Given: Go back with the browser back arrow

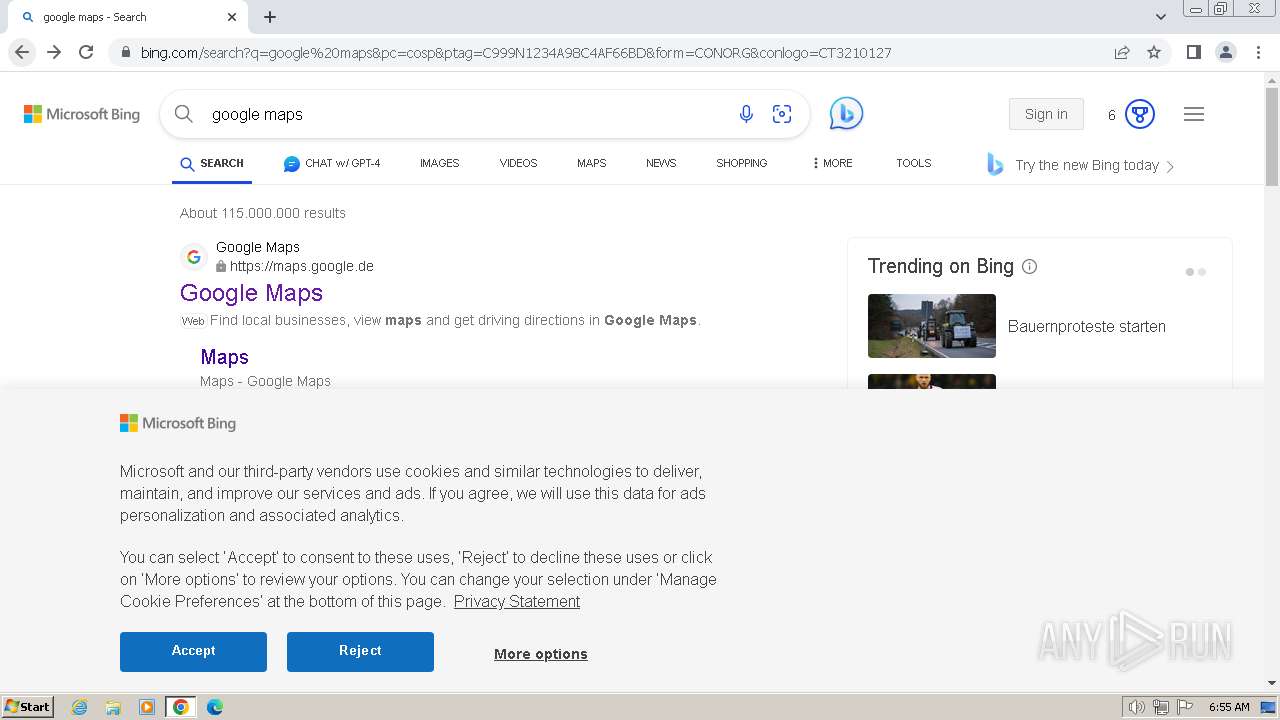Looking at the screenshot, I should [22, 52].
